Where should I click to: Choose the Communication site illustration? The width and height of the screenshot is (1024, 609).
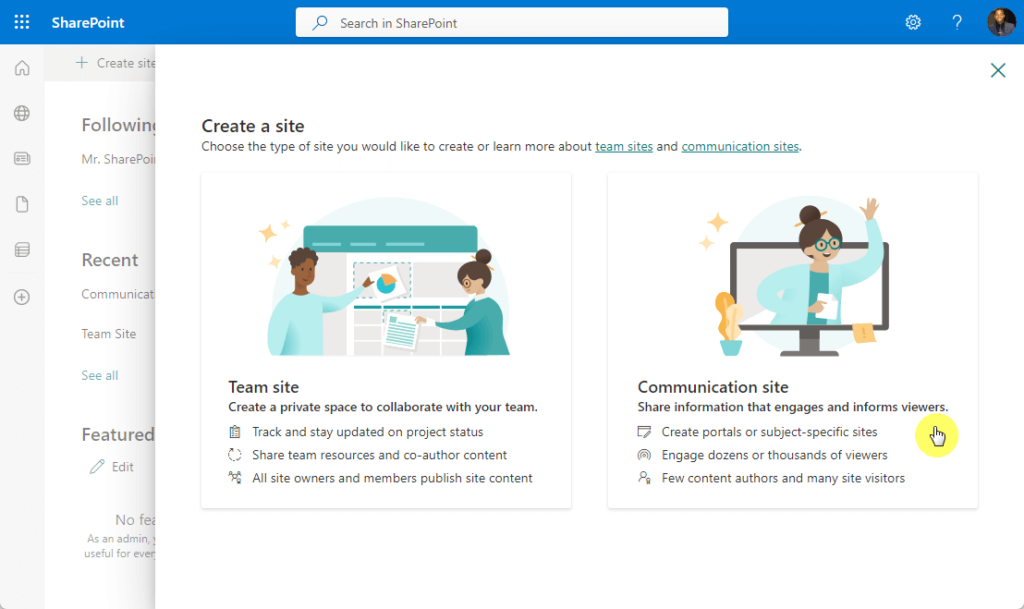[x=795, y=276]
